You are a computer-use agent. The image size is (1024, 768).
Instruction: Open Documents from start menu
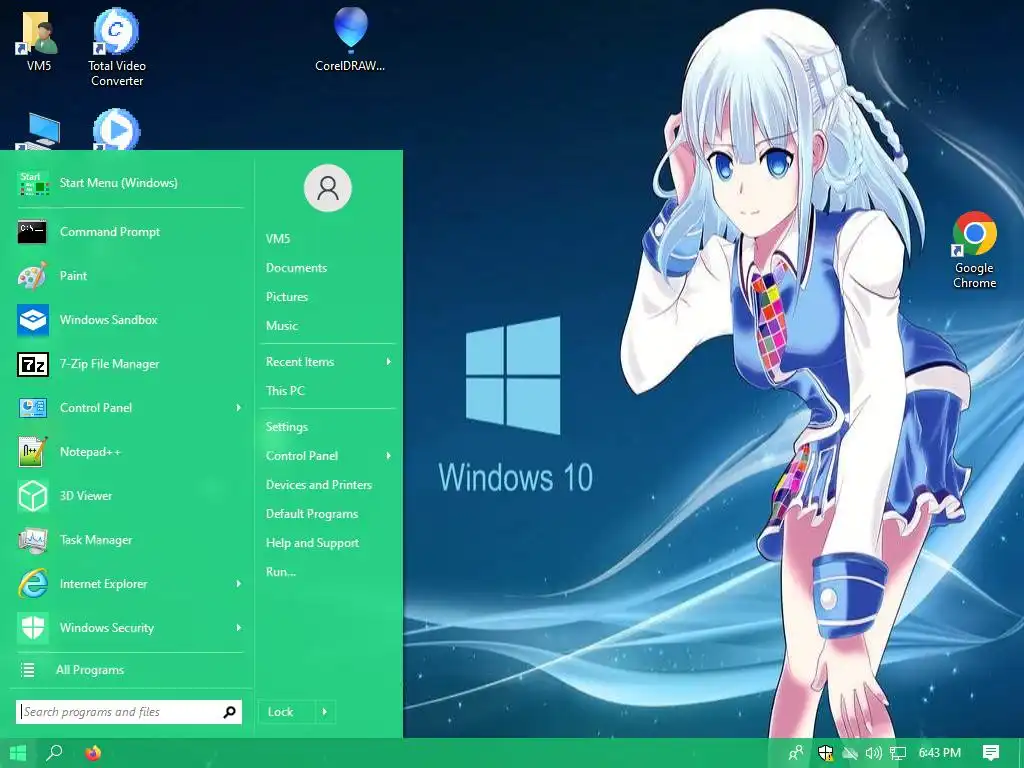pos(296,268)
